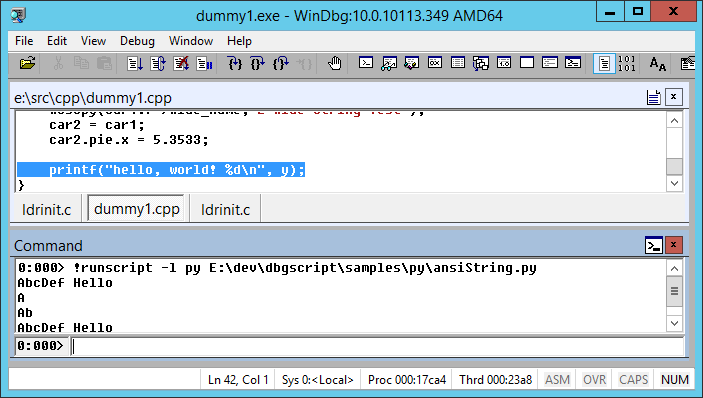Open the Registers window toolbar icon
703x398 pixels.
[435, 63]
